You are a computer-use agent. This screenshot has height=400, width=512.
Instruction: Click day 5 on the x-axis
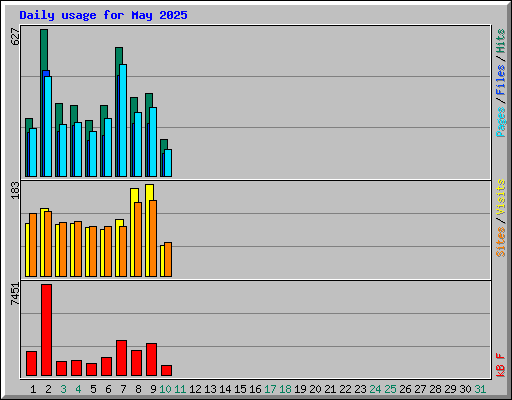pos(93,389)
